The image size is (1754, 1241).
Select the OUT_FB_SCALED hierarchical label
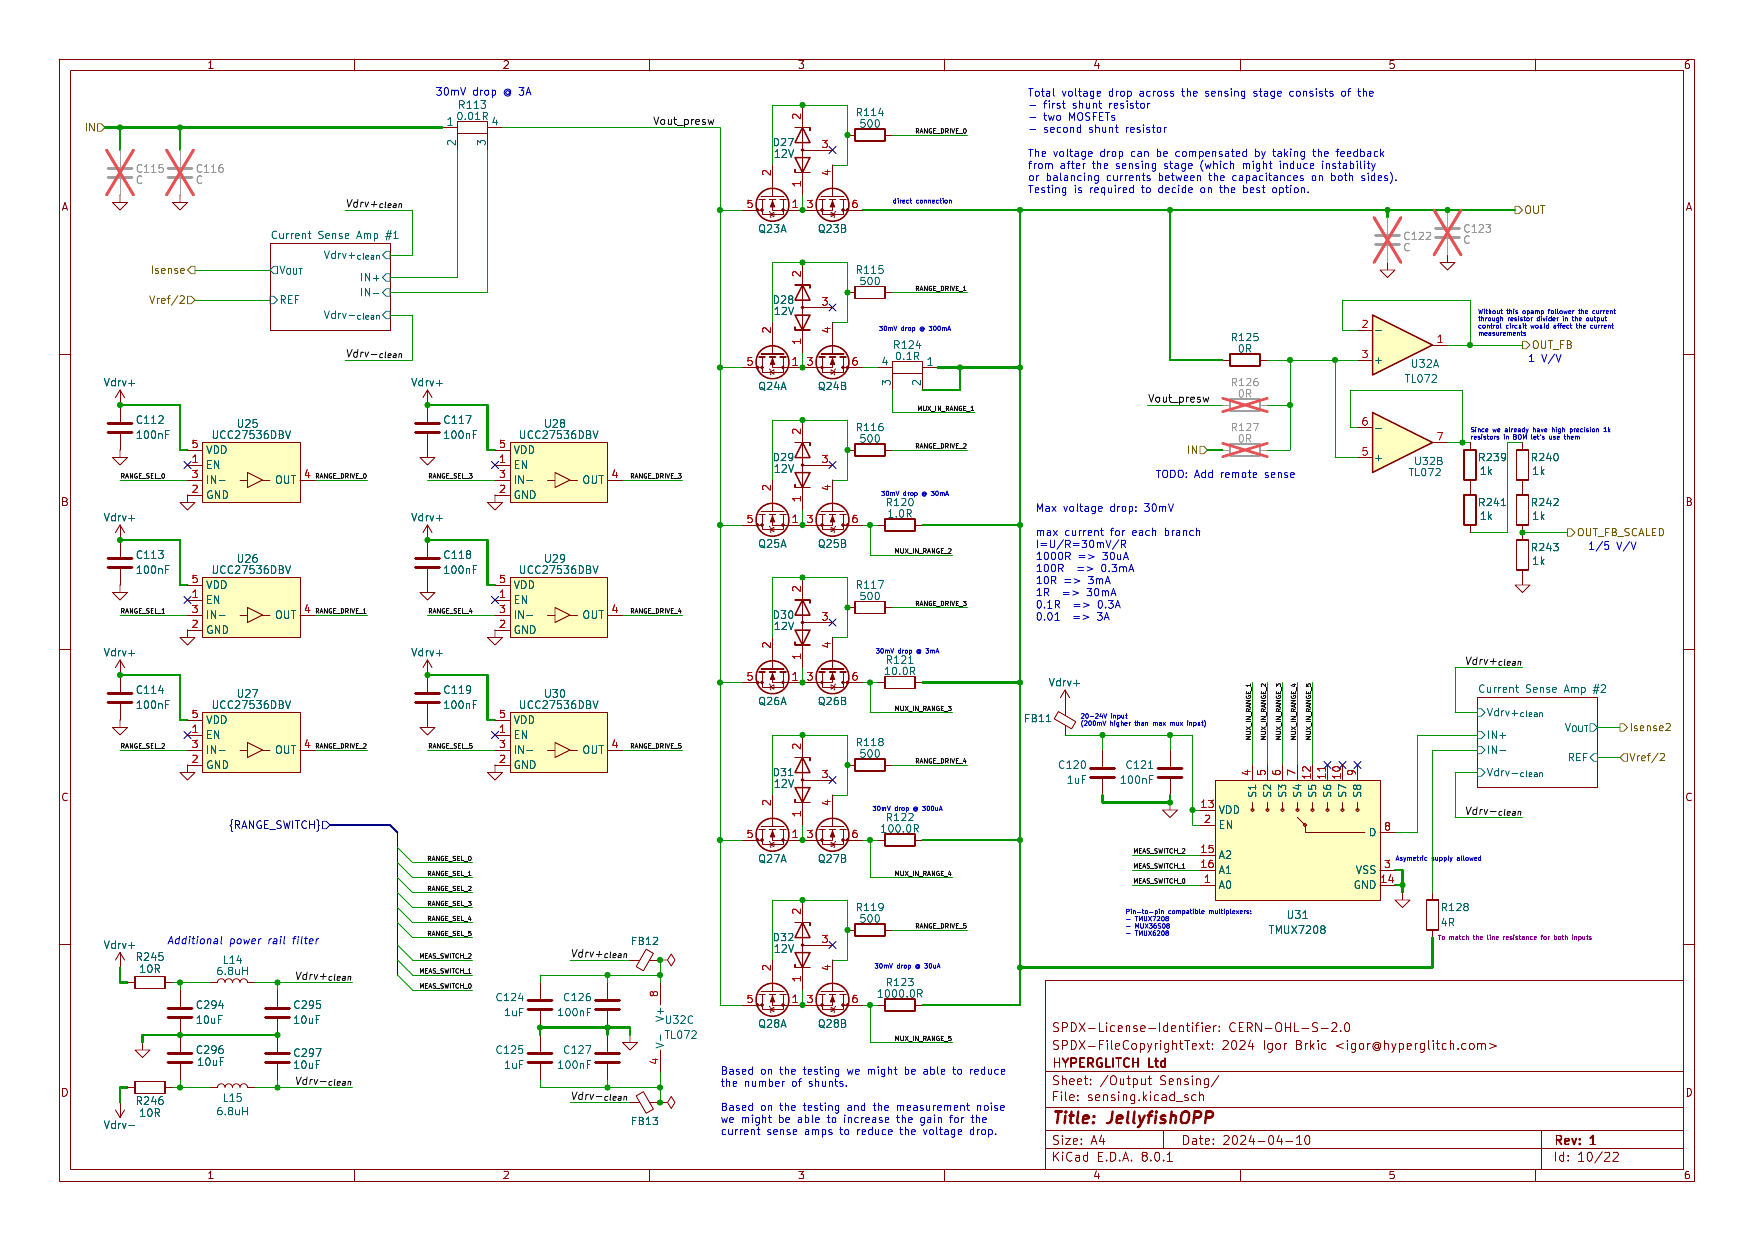point(1619,533)
